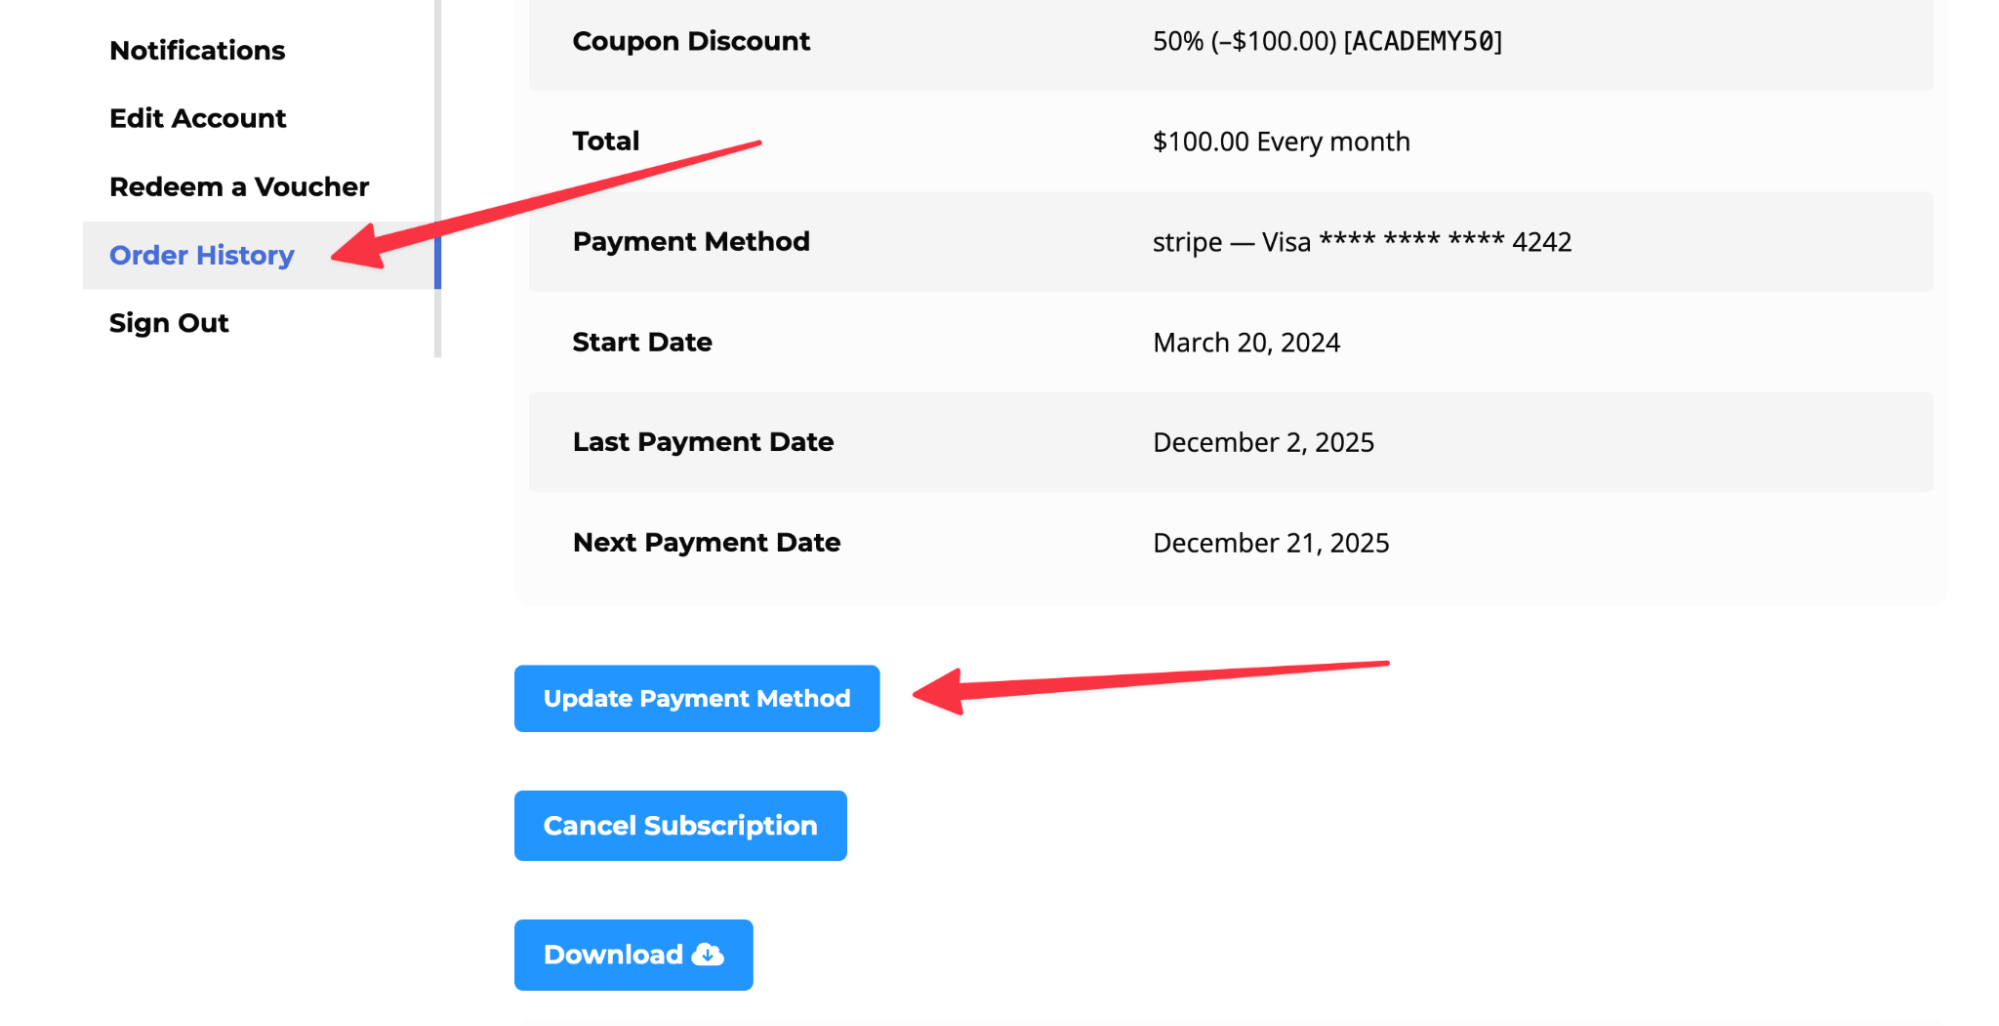This screenshot has width=1999, height=1026.
Task: Open Notifications in the account sidebar
Action: pos(197,50)
